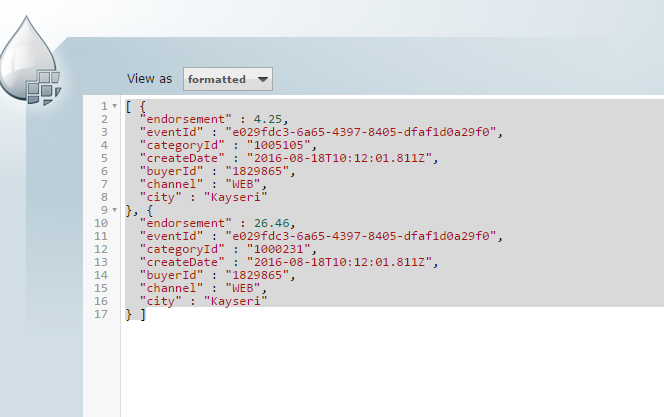Click channel value "WEB" on line 15

[243, 288]
